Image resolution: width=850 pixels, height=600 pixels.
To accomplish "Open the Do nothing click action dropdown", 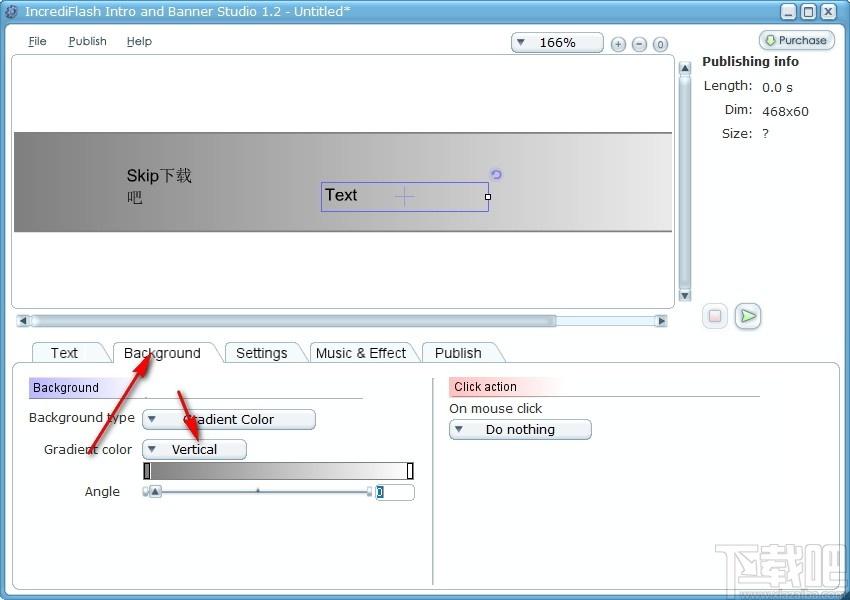I will click(x=520, y=430).
